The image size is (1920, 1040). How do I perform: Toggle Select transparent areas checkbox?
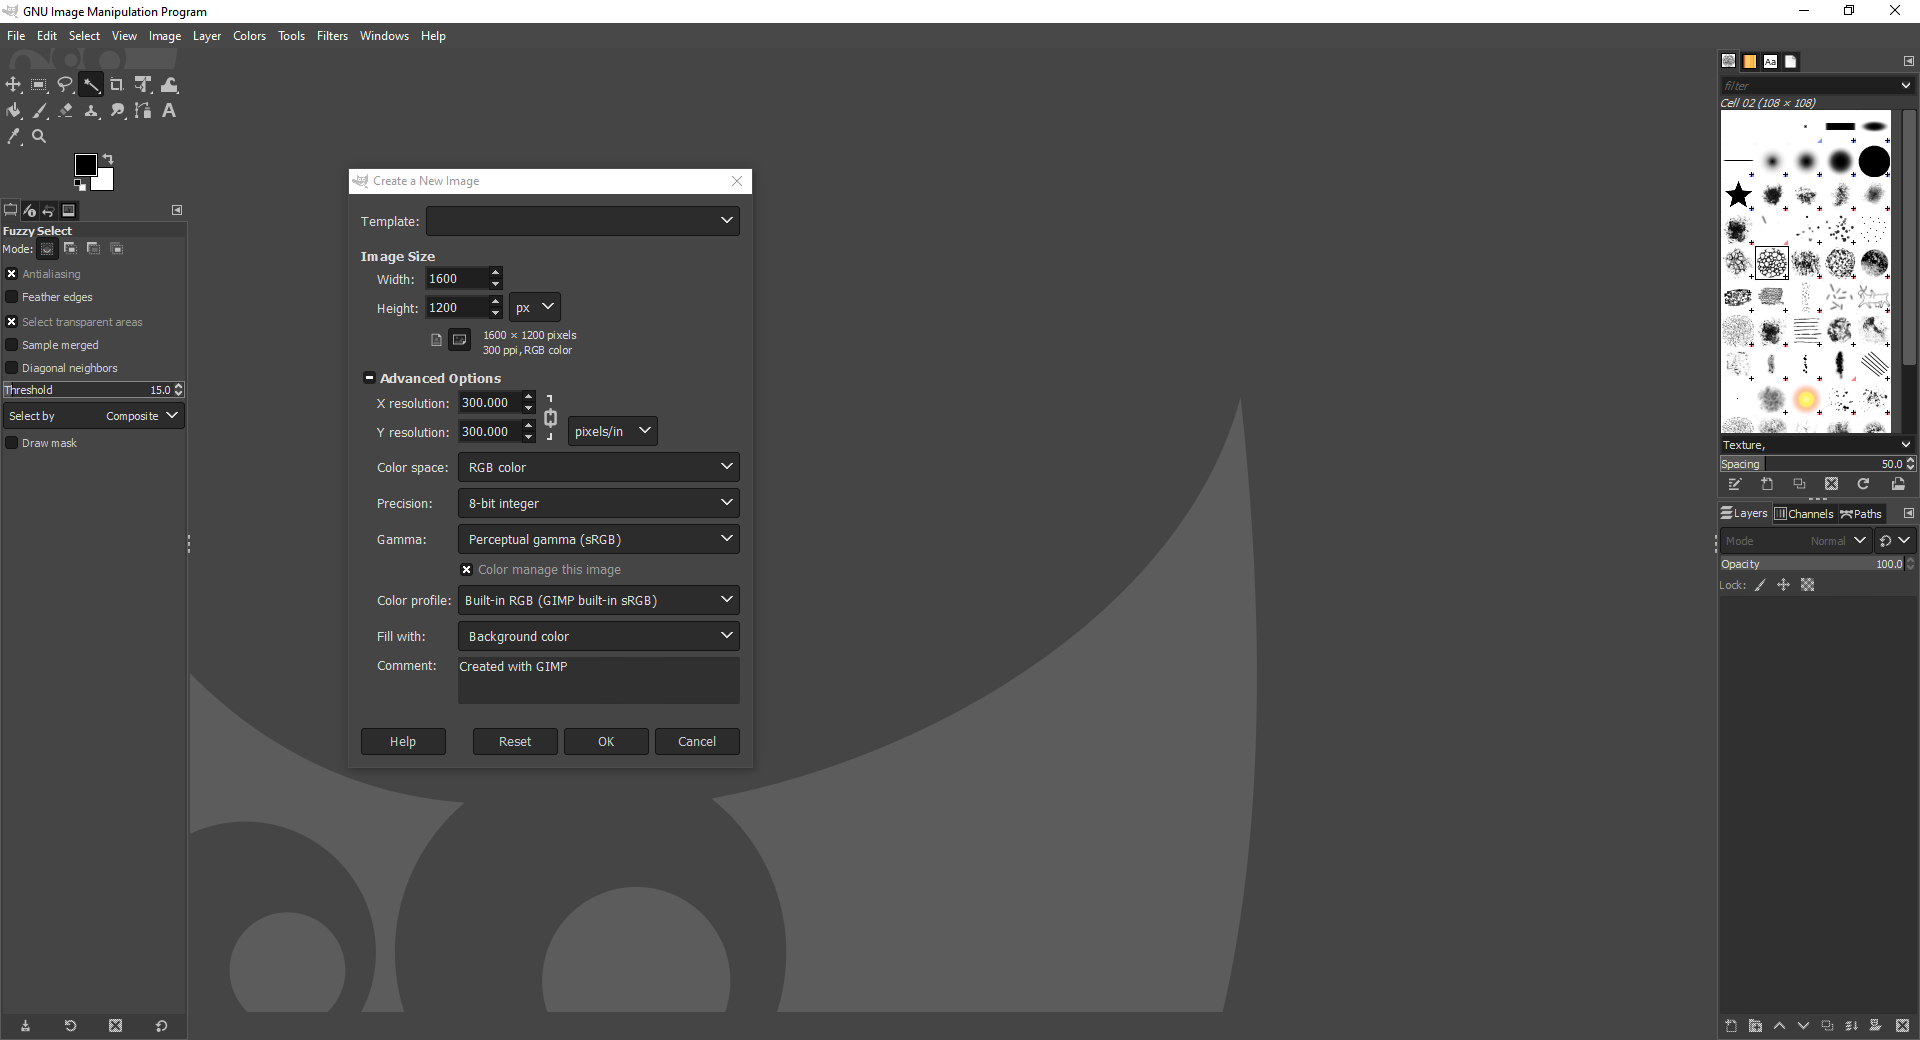pyautogui.click(x=12, y=322)
